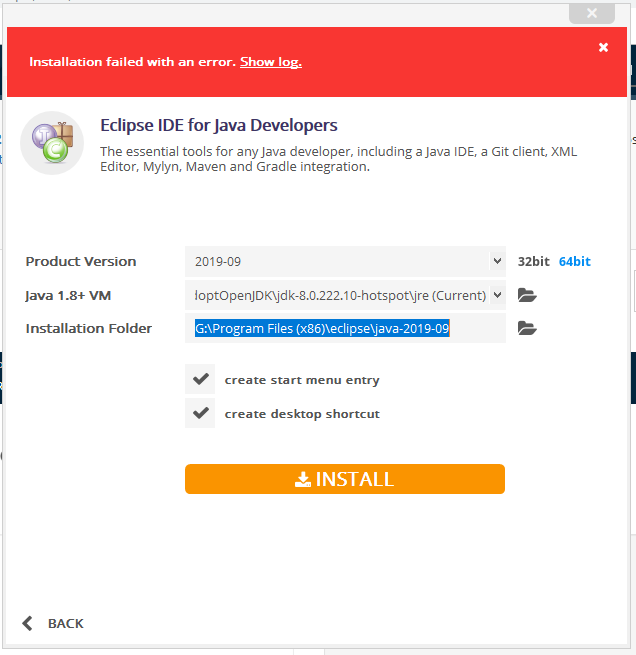This screenshot has height=655, width=636.
Task: Click the Eclipse IDE for Java Developers title
Action: pos(219,125)
